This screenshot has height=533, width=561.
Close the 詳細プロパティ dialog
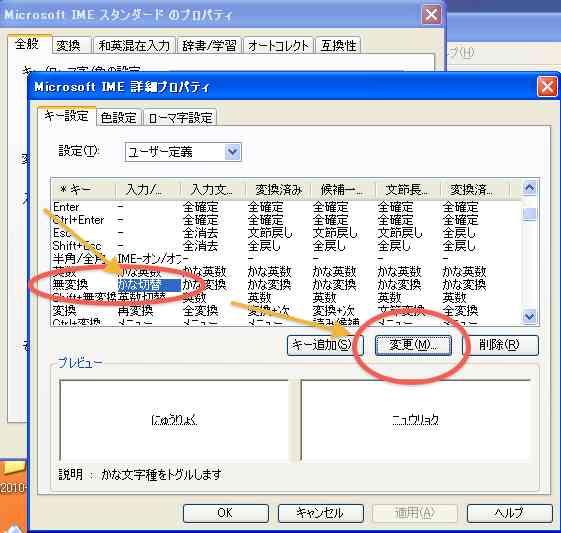(547, 87)
